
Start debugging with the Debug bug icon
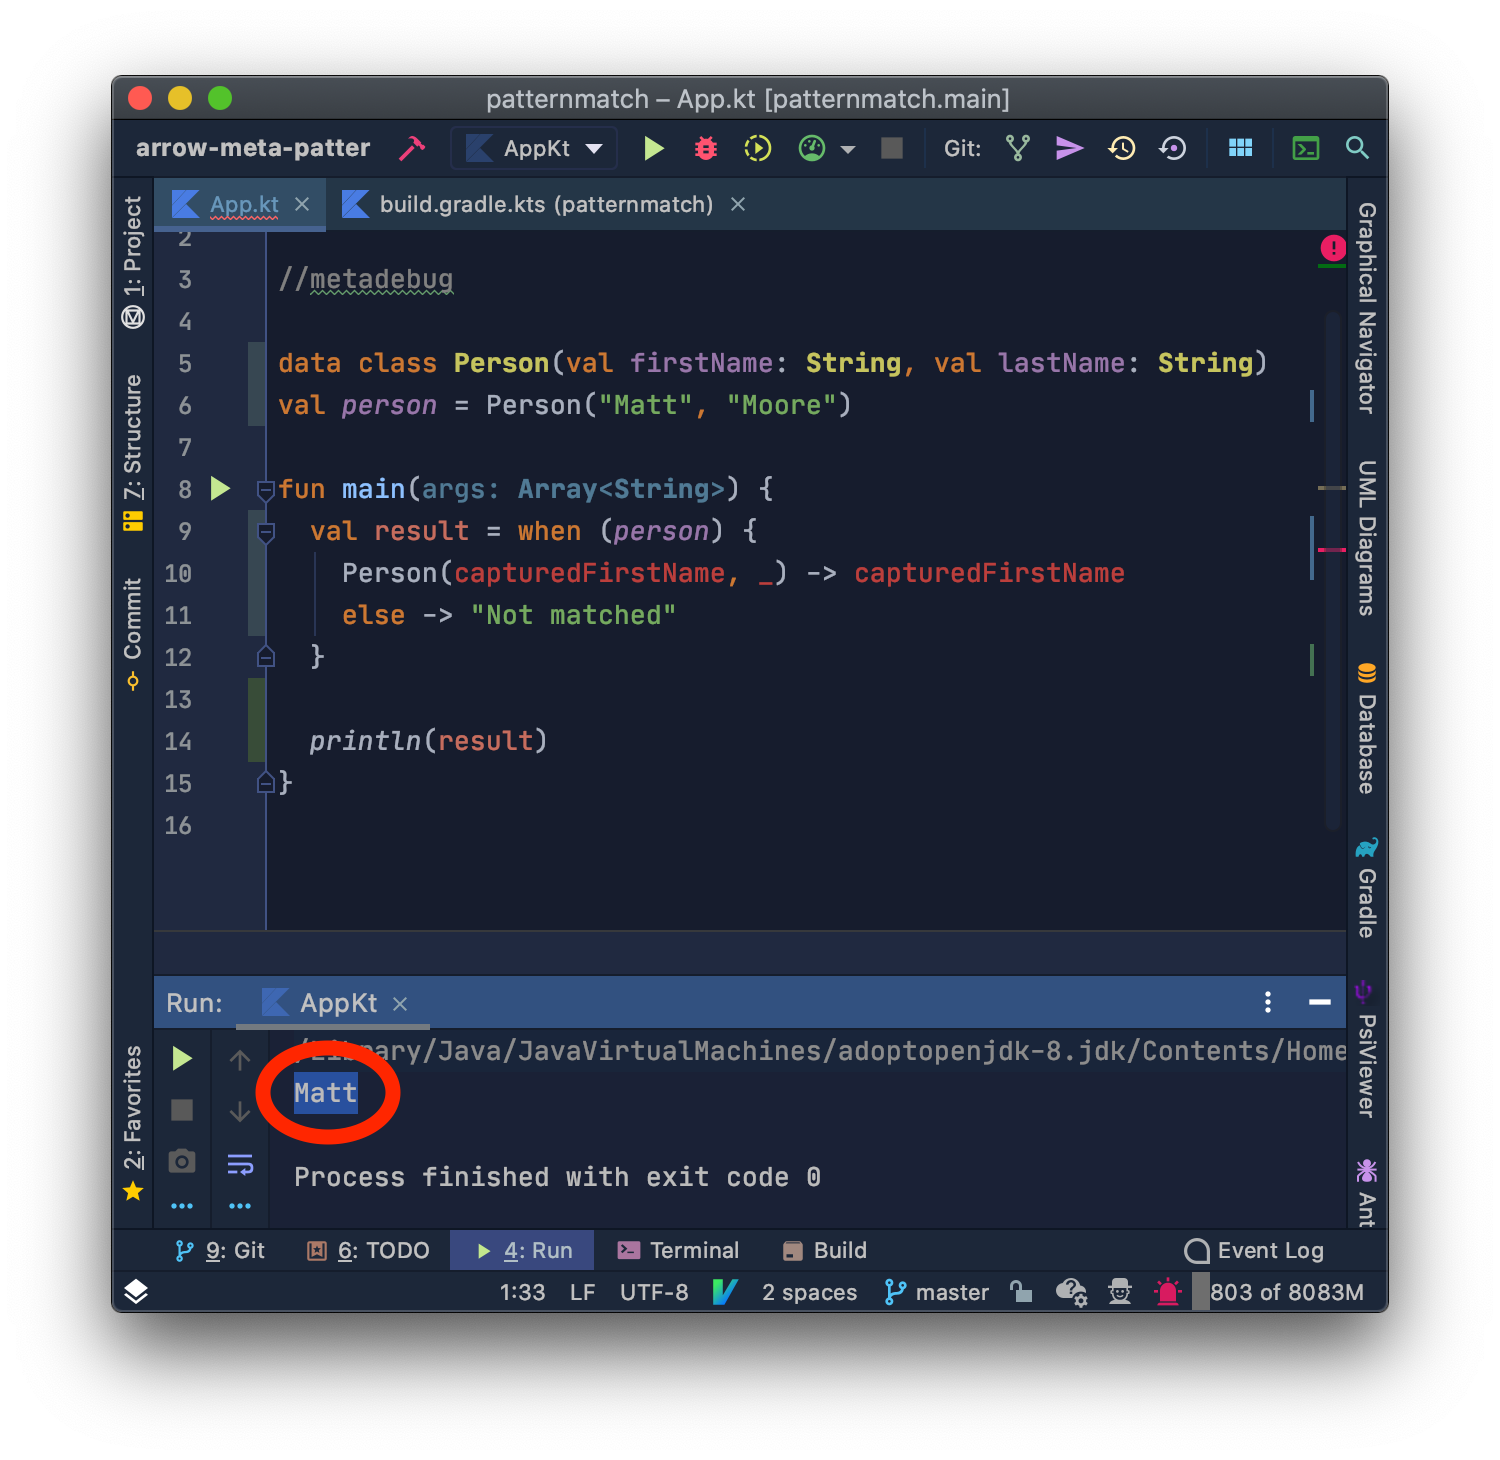tap(705, 148)
